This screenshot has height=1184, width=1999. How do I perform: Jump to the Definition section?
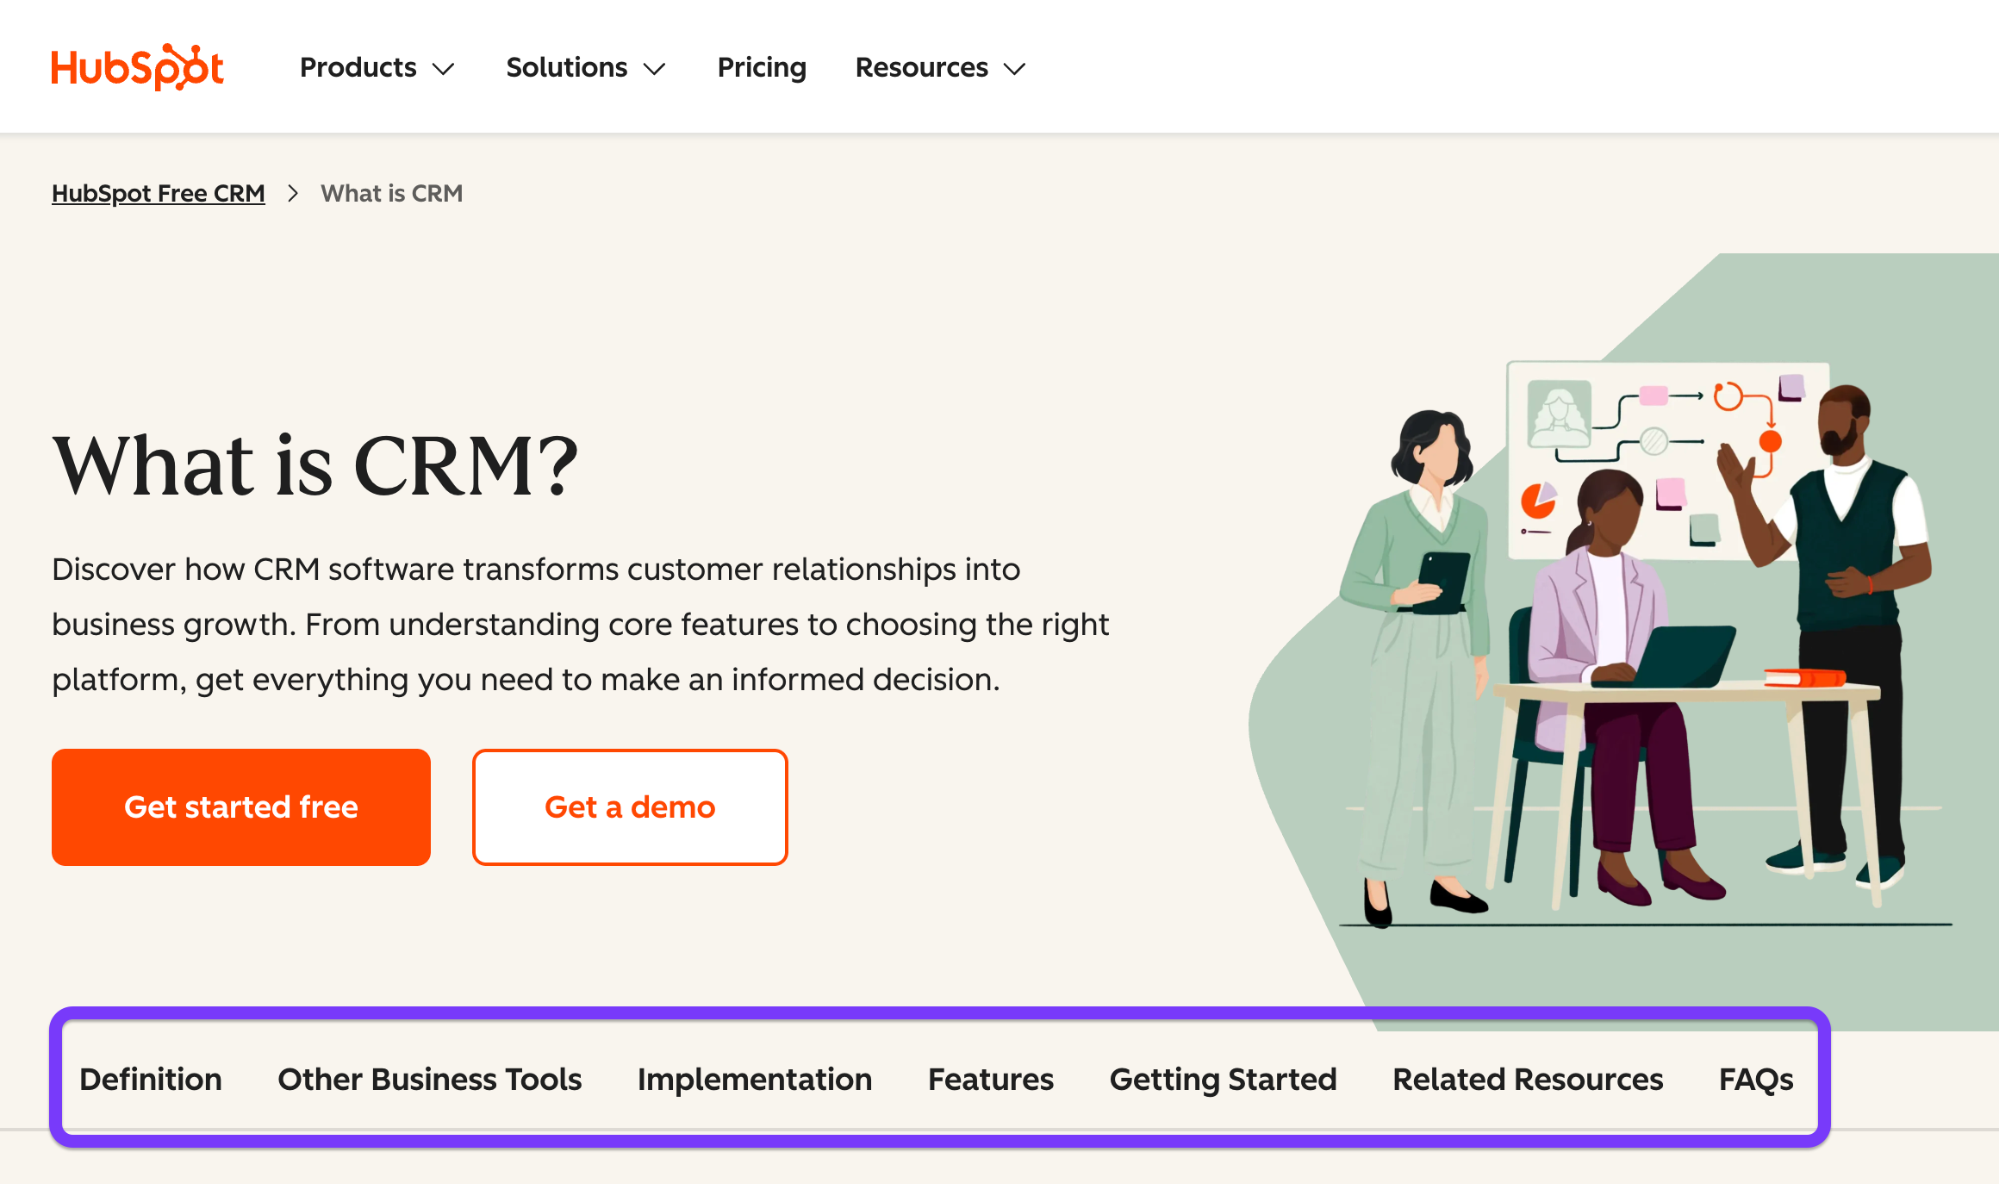[x=150, y=1079]
